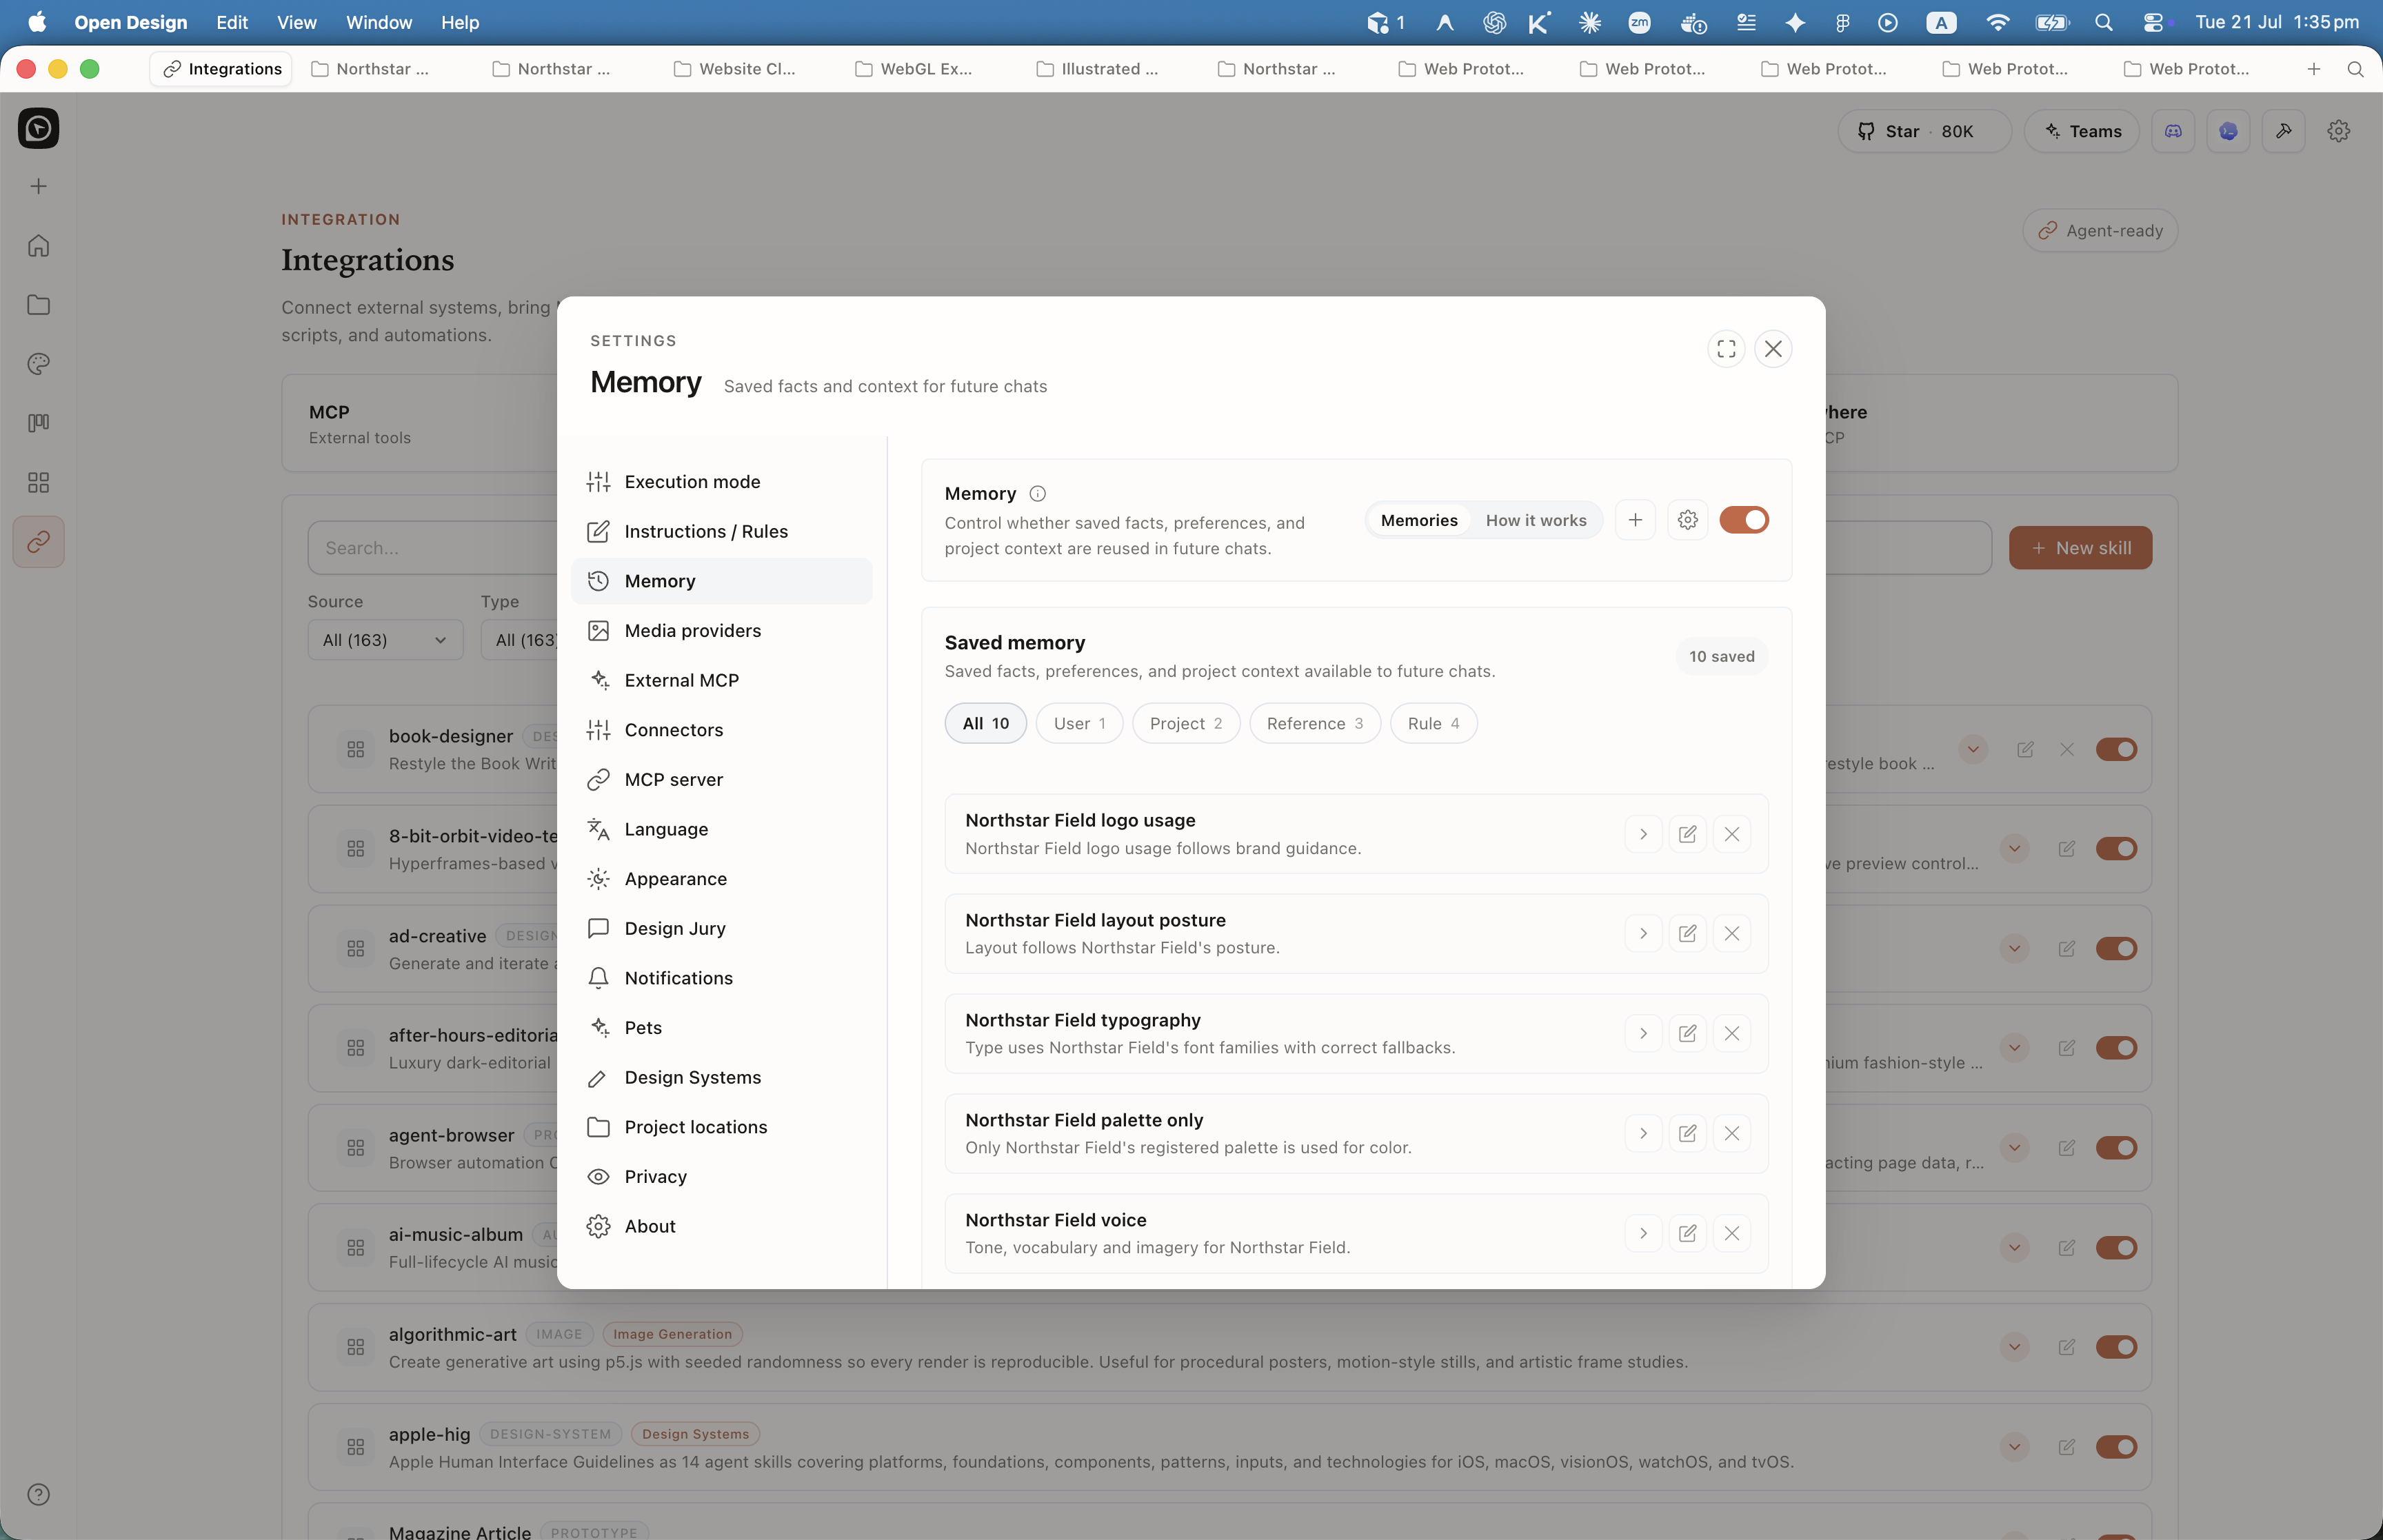The image size is (2383, 1540).
Task: Switch to How it works tab
Action: [x=1535, y=520]
